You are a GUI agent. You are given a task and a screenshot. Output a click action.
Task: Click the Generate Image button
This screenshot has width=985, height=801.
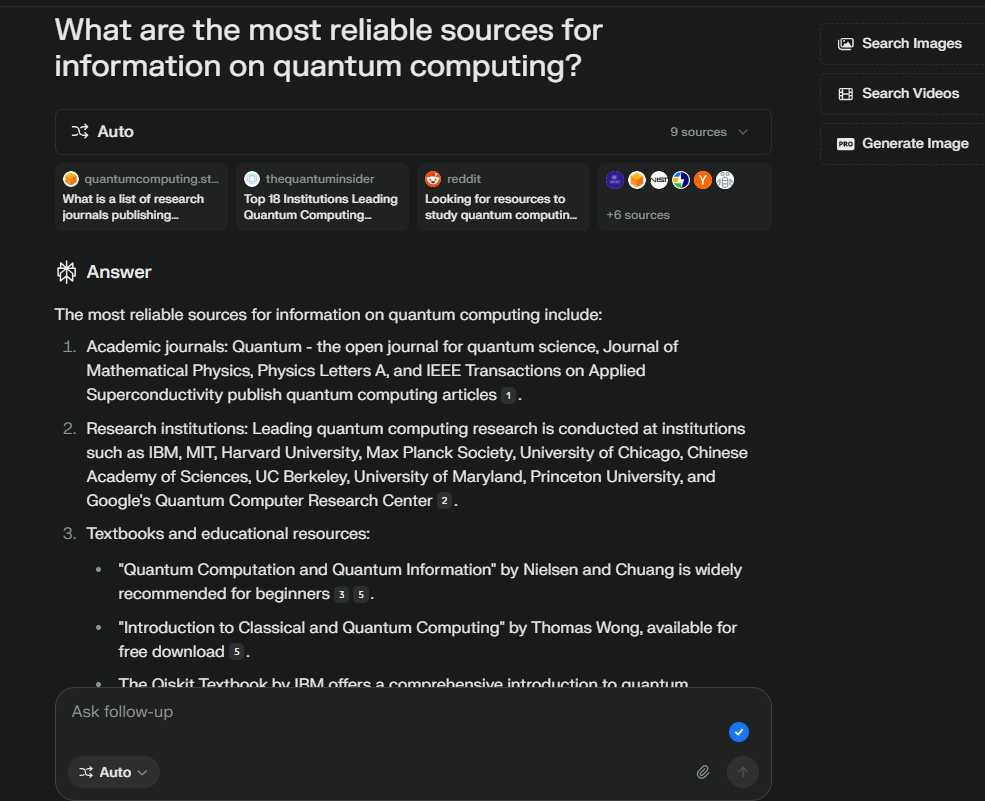902,144
